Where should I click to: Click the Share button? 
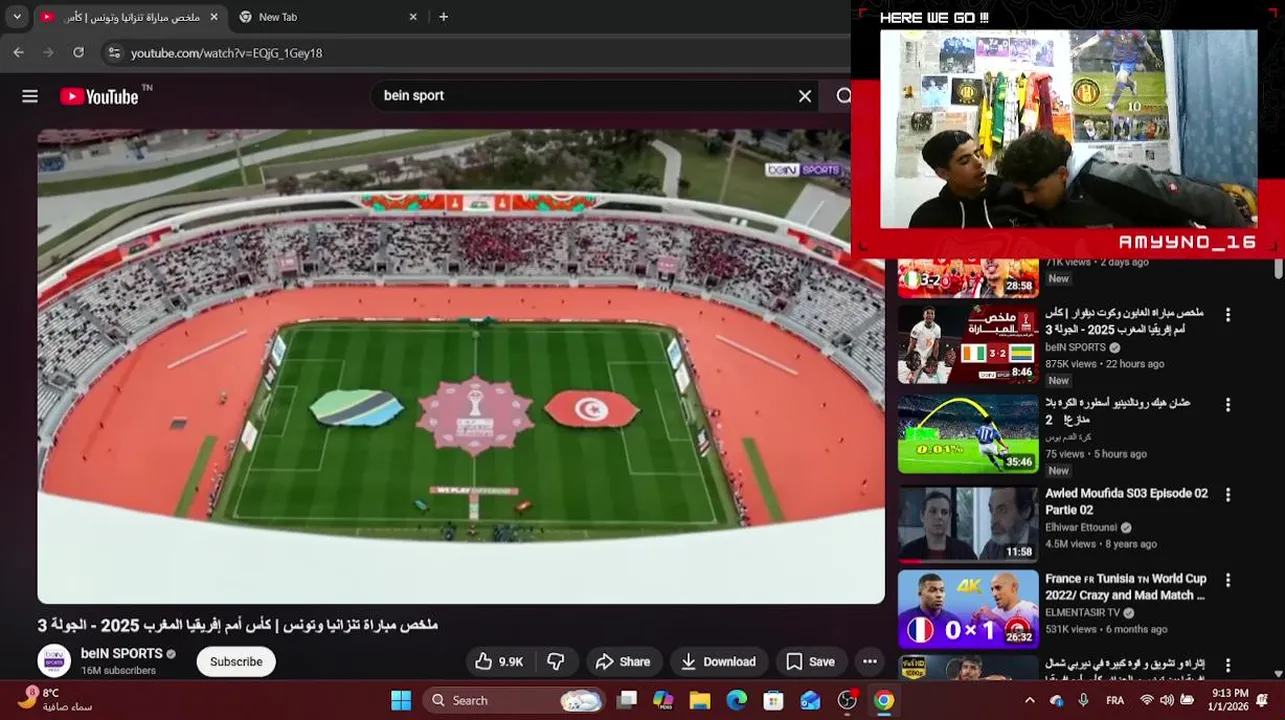click(623, 662)
